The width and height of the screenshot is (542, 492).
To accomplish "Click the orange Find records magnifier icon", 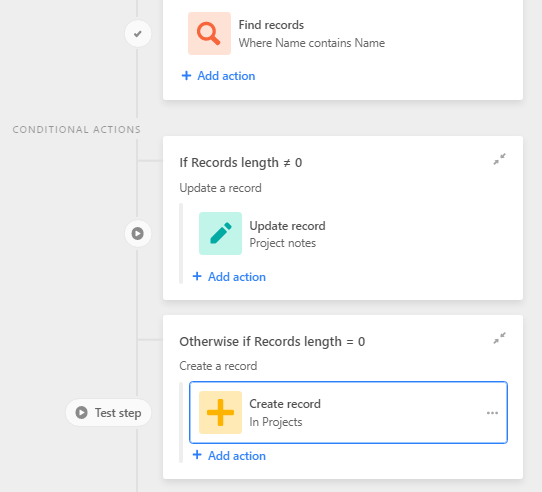I will click(x=209, y=34).
